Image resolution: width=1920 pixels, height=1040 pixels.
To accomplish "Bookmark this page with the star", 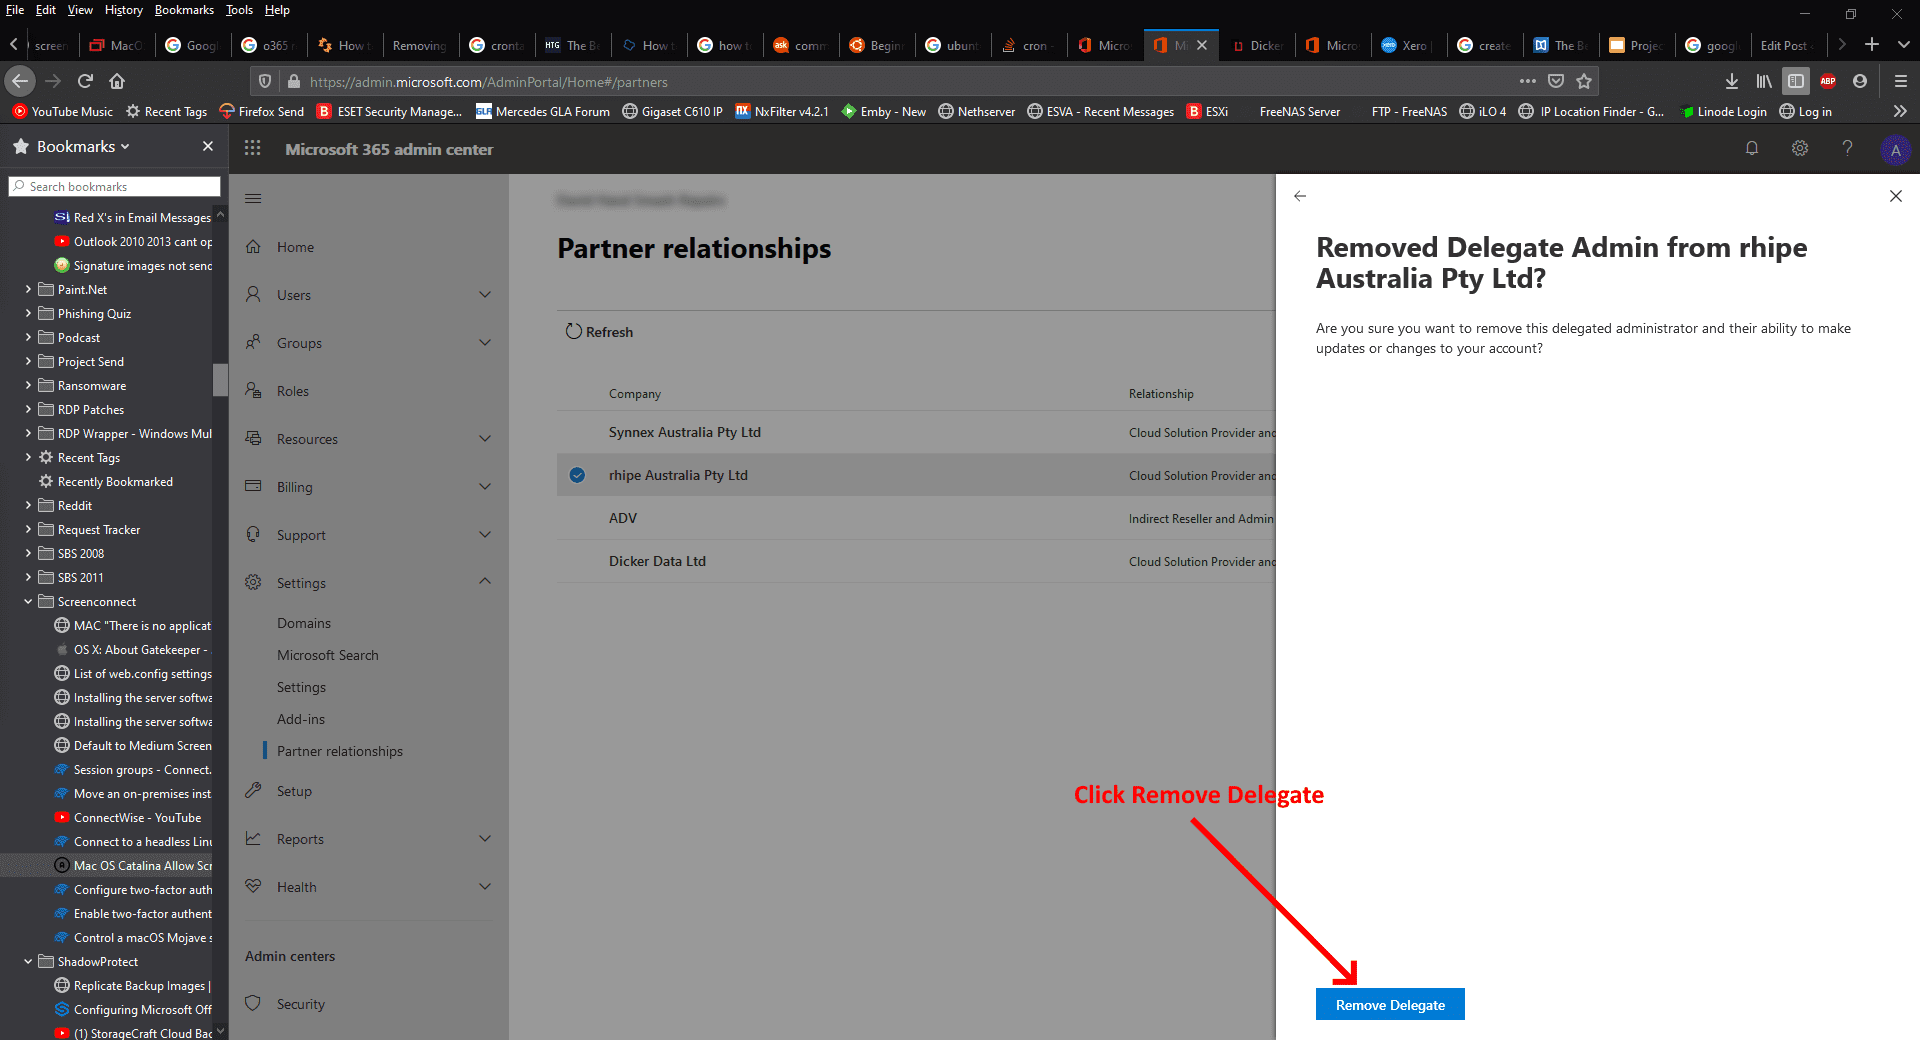I will coord(1584,81).
